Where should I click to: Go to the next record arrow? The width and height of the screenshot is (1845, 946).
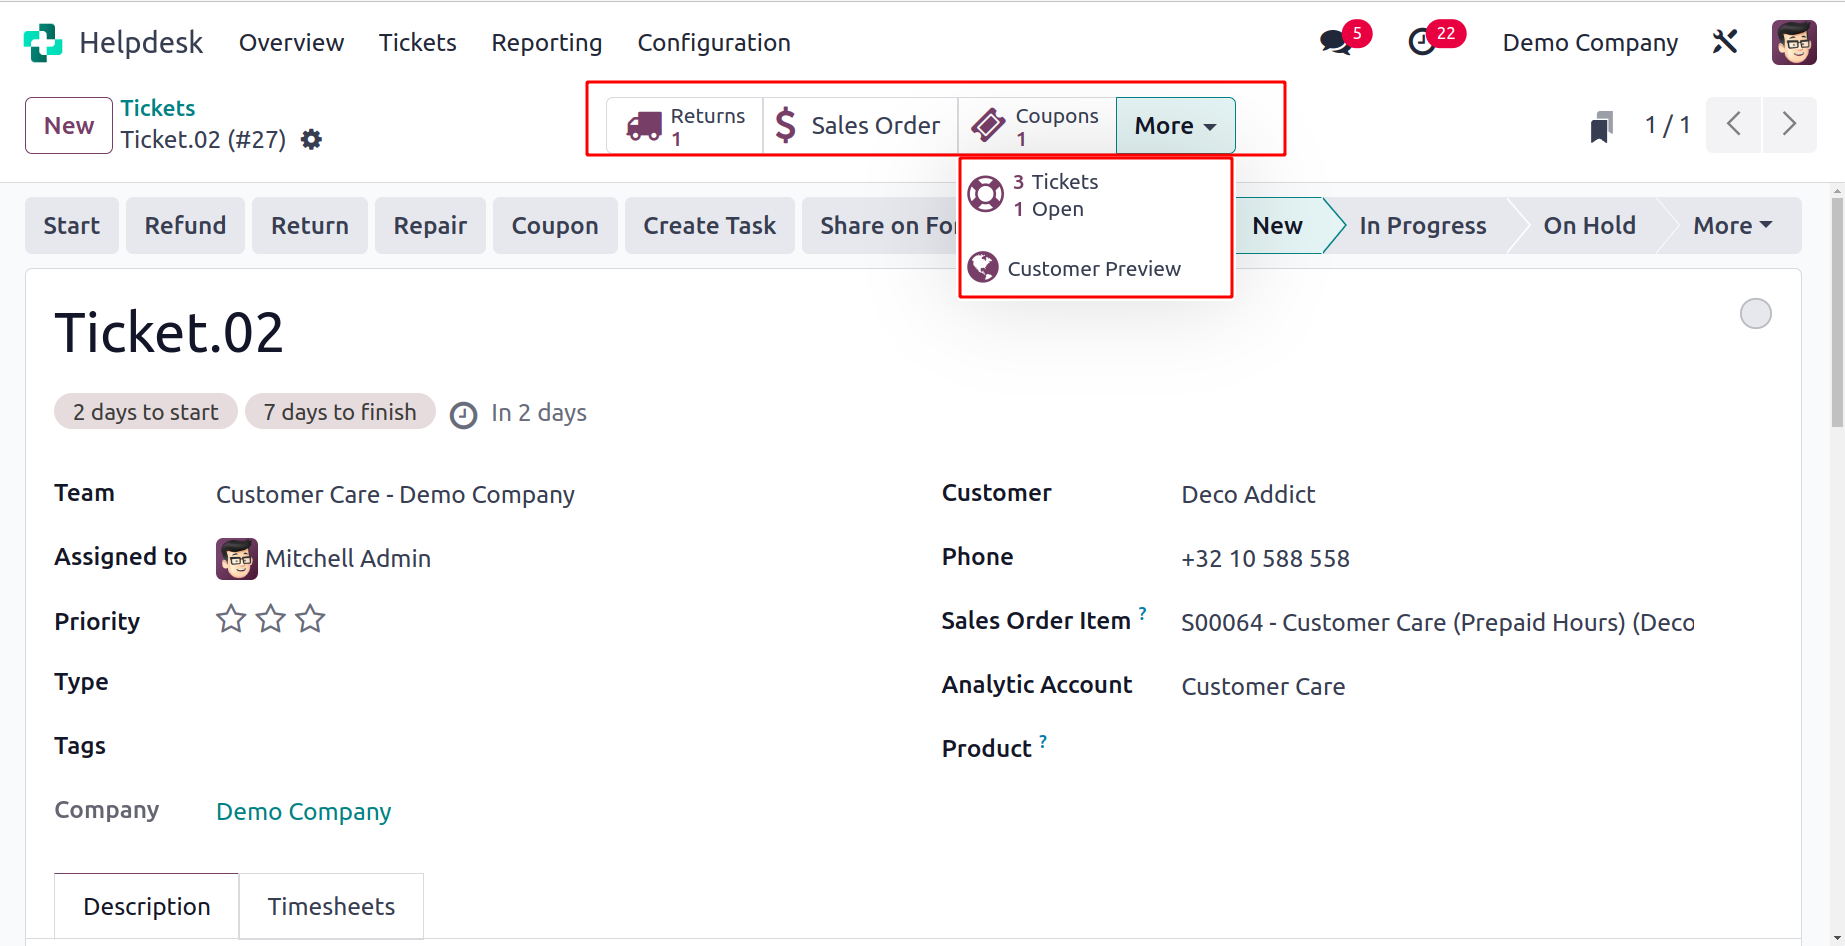1789,125
